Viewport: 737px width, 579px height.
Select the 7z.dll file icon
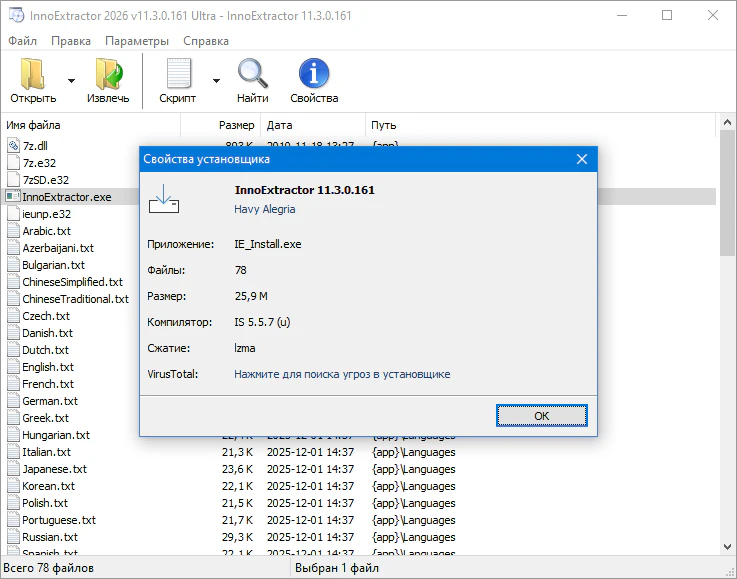click(13, 146)
